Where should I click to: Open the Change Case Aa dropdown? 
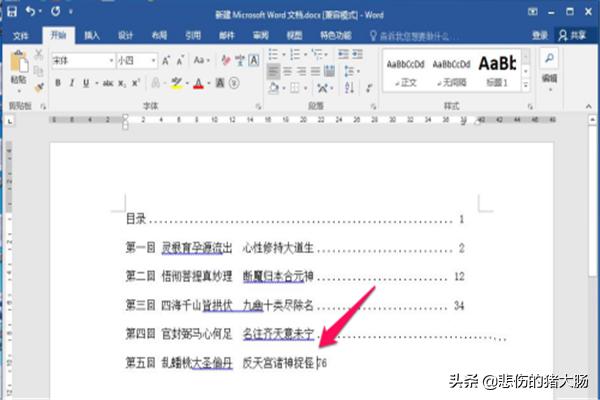click(x=201, y=60)
